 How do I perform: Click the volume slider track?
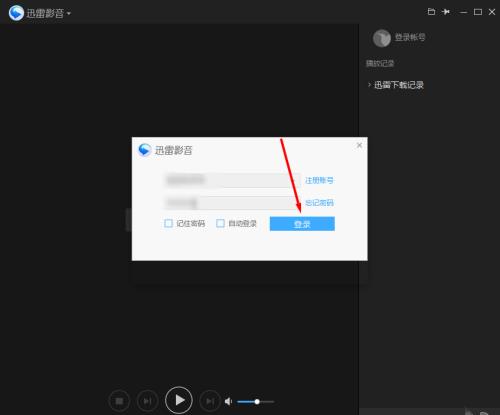(256, 402)
